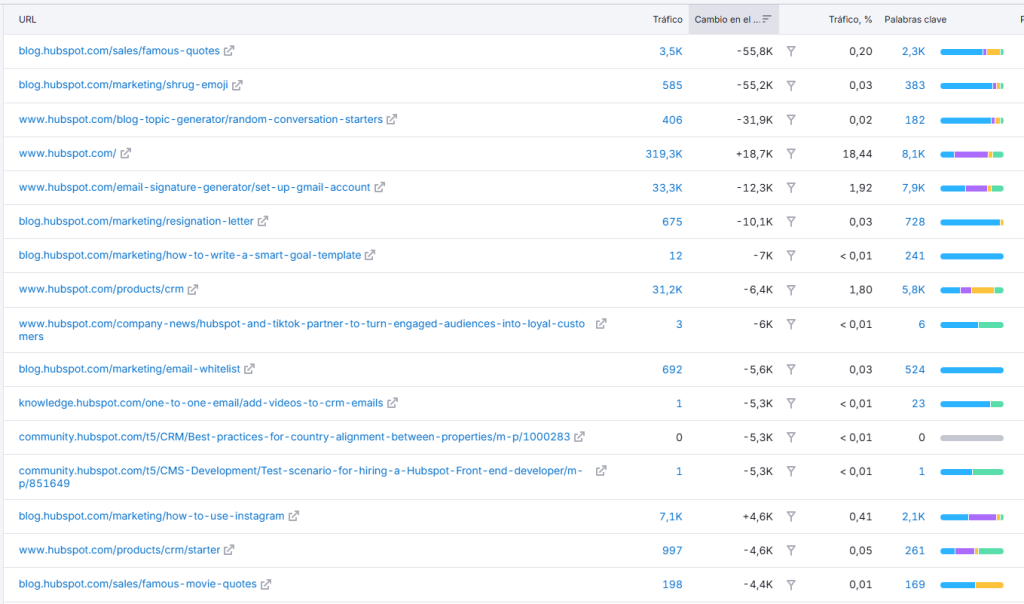This screenshot has height=604, width=1024.
Task: Click external link icon beside shrug-emoji URL
Action: [x=237, y=85]
